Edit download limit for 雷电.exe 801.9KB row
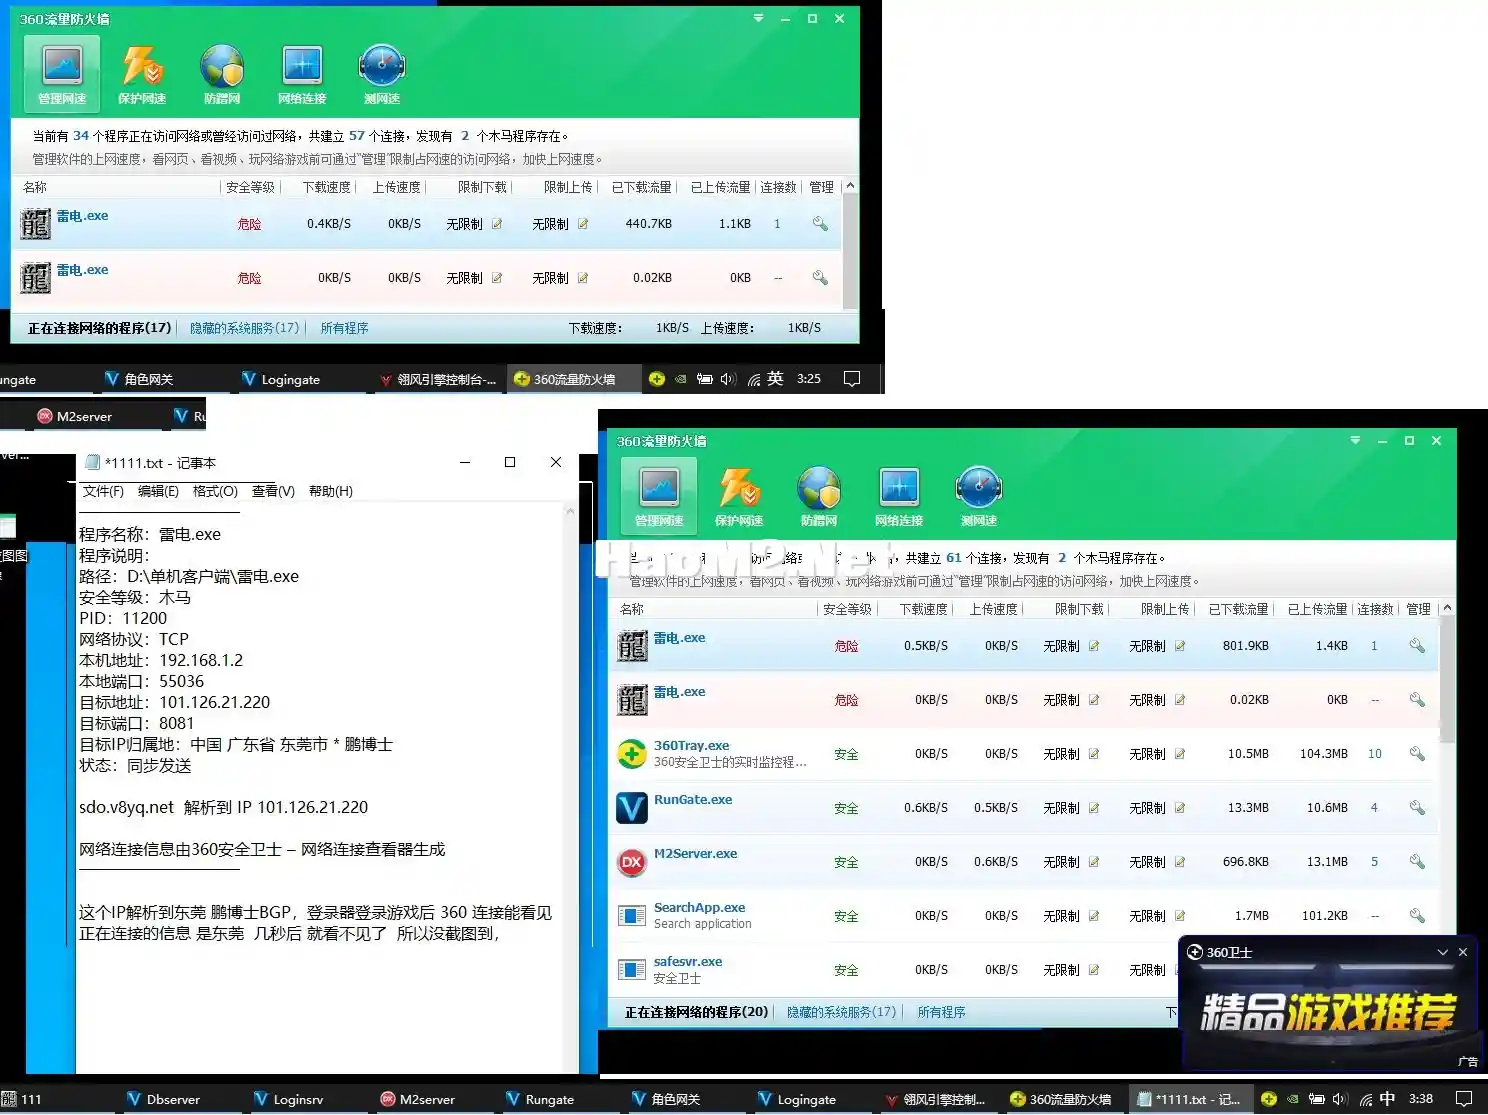1488x1115 pixels. point(1094,646)
